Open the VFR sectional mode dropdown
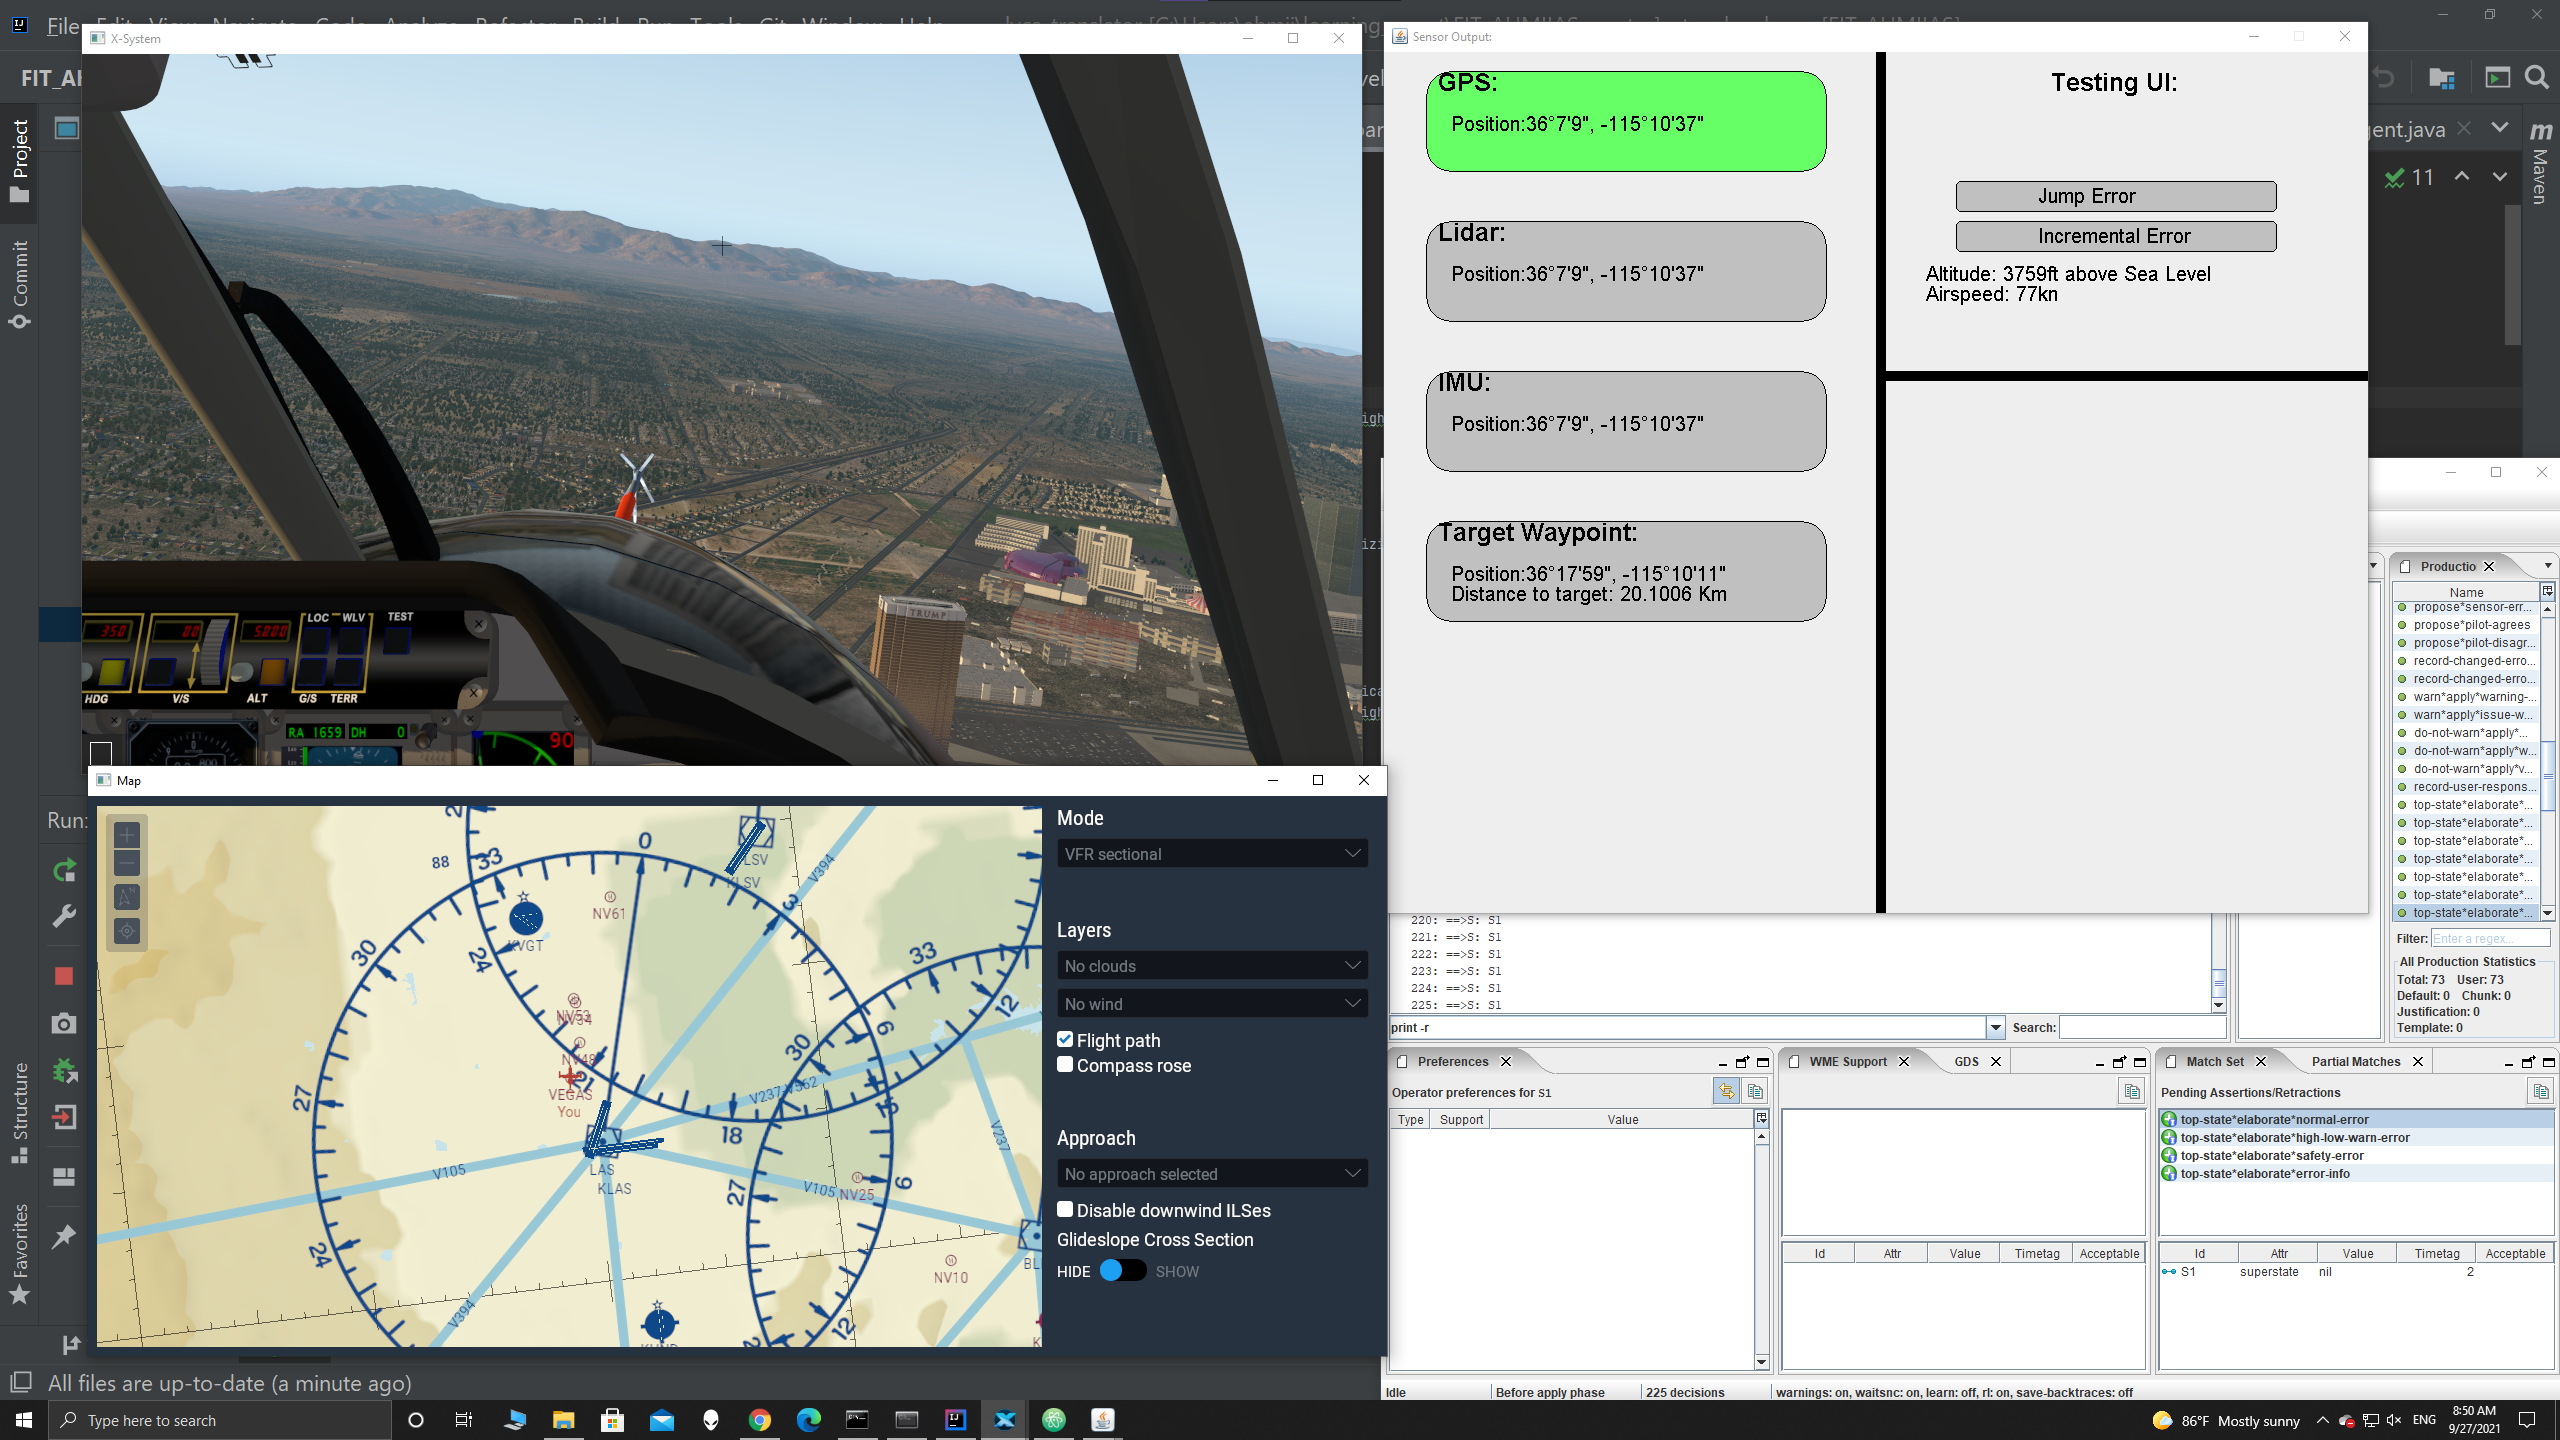The height and width of the screenshot is (1440, 2560). pyautogui.click(x=1212, y=854)
